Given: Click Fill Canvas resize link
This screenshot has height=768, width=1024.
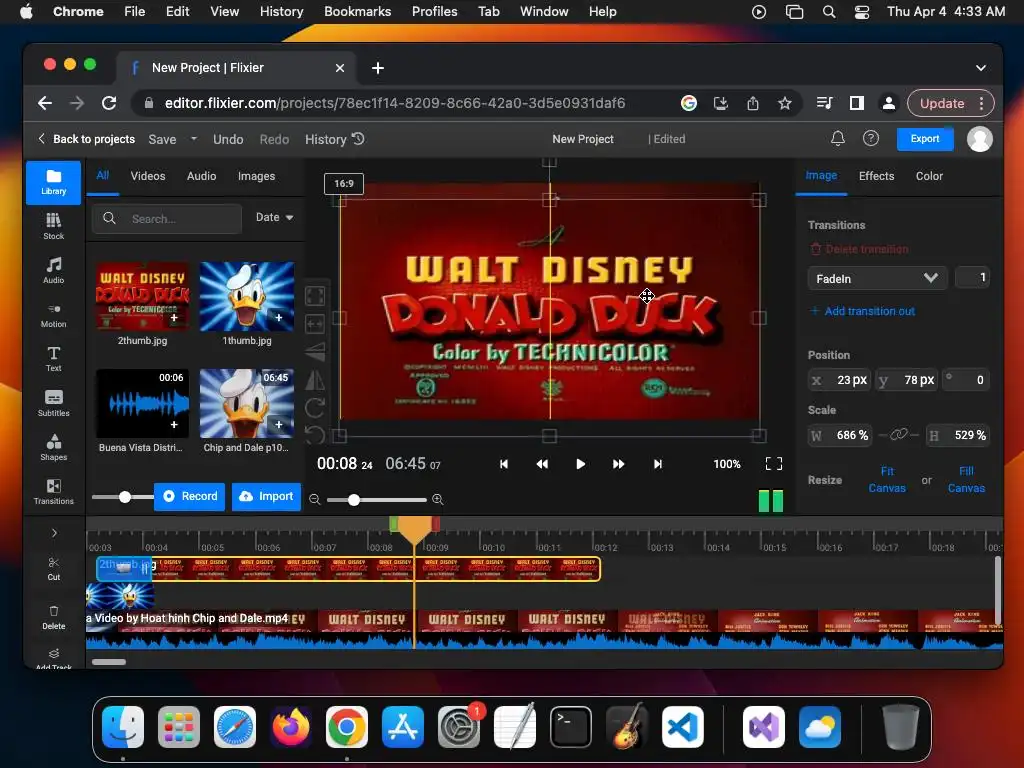Looking at the screenshot, I should [x=966, y=479].
